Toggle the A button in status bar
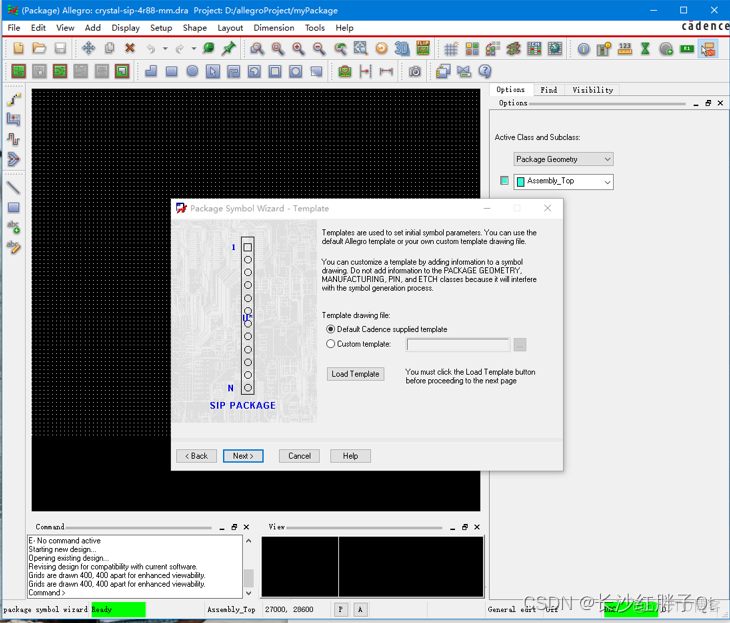 pos(360,609)
